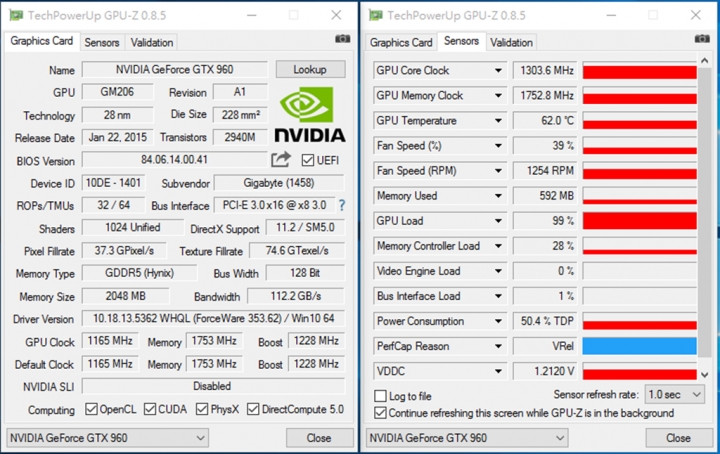Open the Memory Used sensor dropdown

[498, 196]
